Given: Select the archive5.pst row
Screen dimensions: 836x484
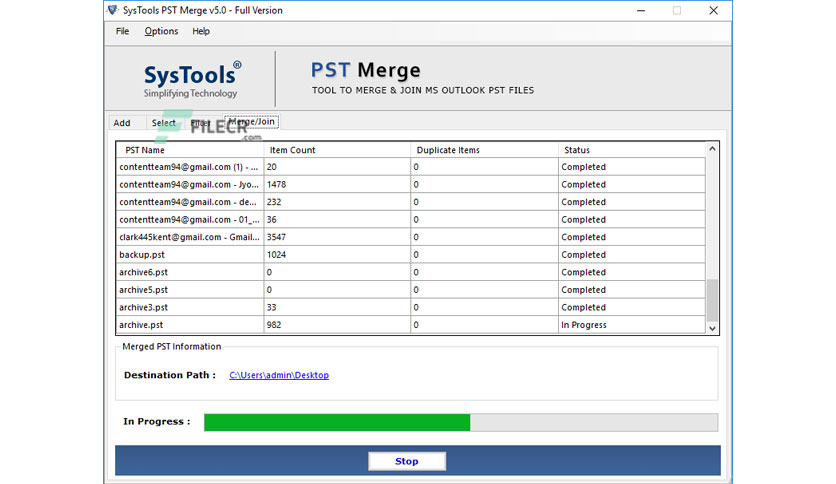Looking at the screenshot, I should pos(411,290).
